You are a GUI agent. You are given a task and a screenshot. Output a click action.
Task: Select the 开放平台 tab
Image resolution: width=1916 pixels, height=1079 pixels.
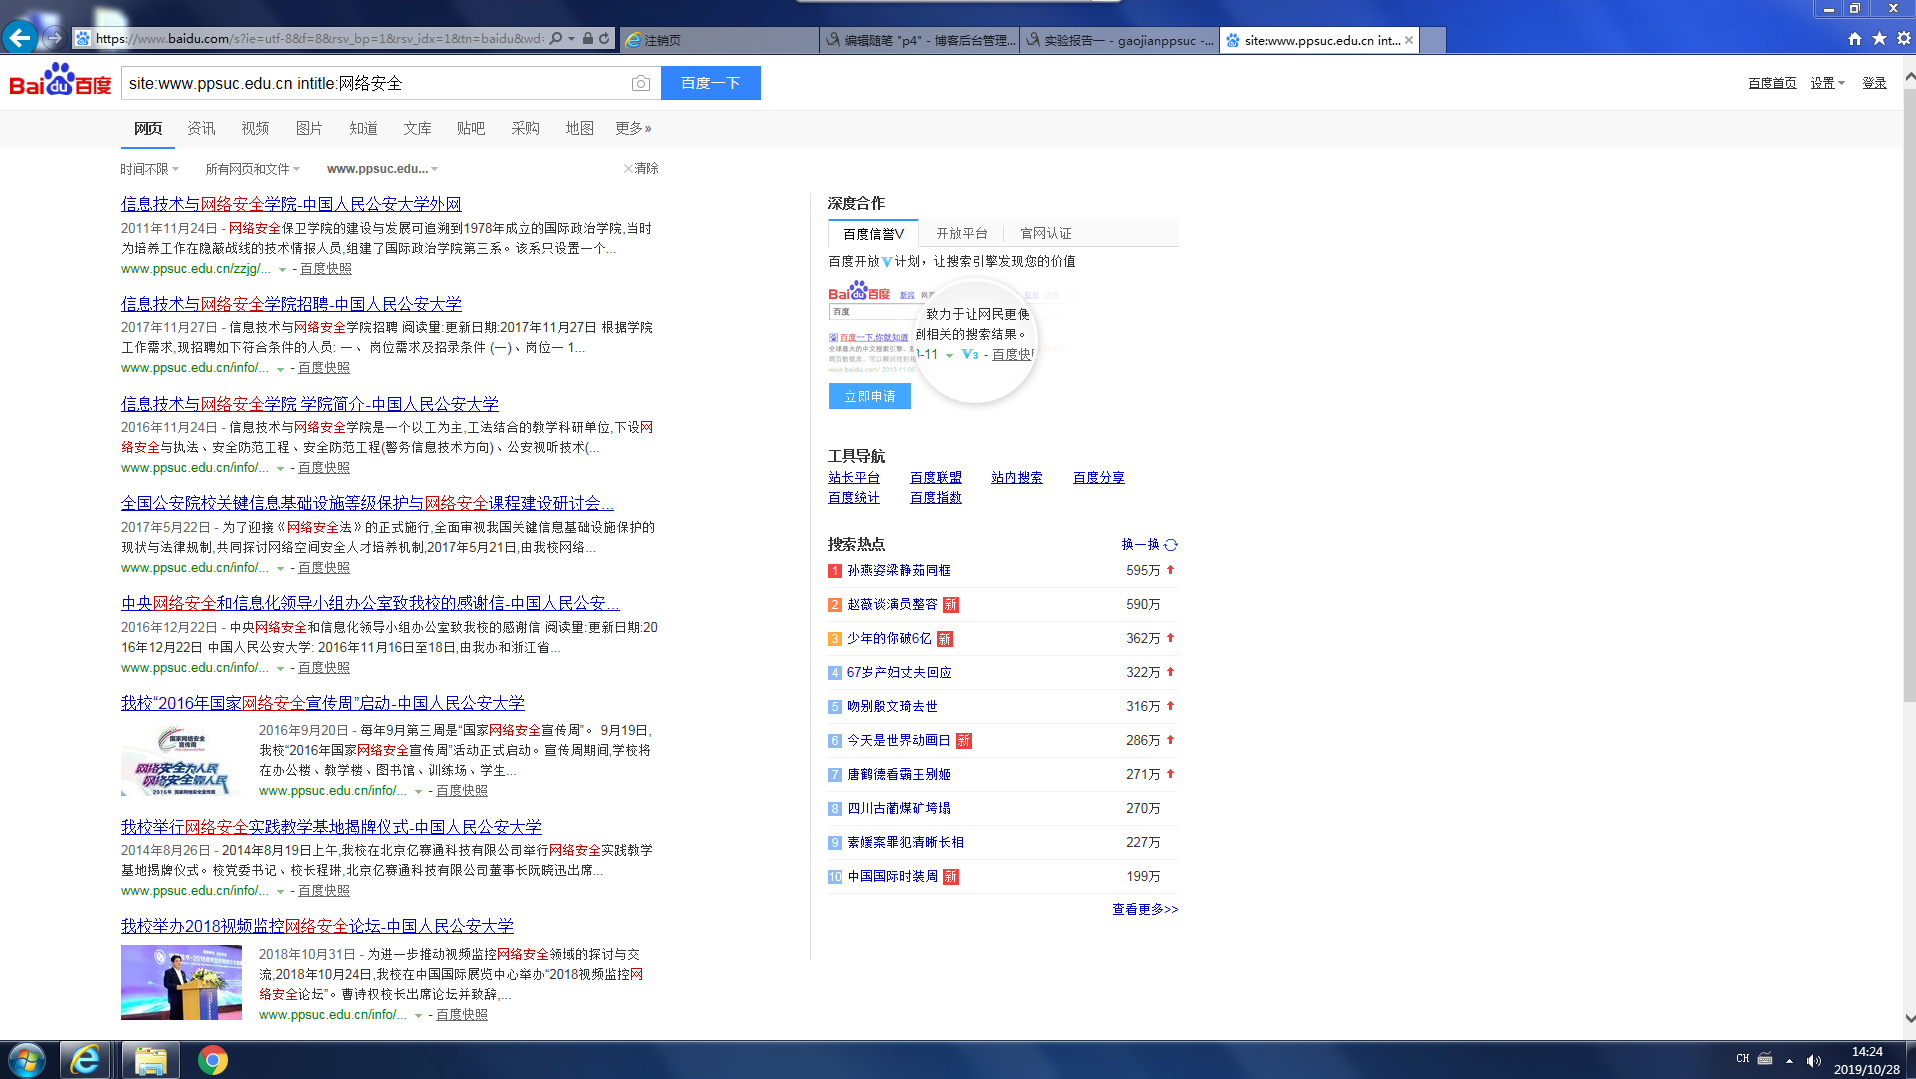961,233
